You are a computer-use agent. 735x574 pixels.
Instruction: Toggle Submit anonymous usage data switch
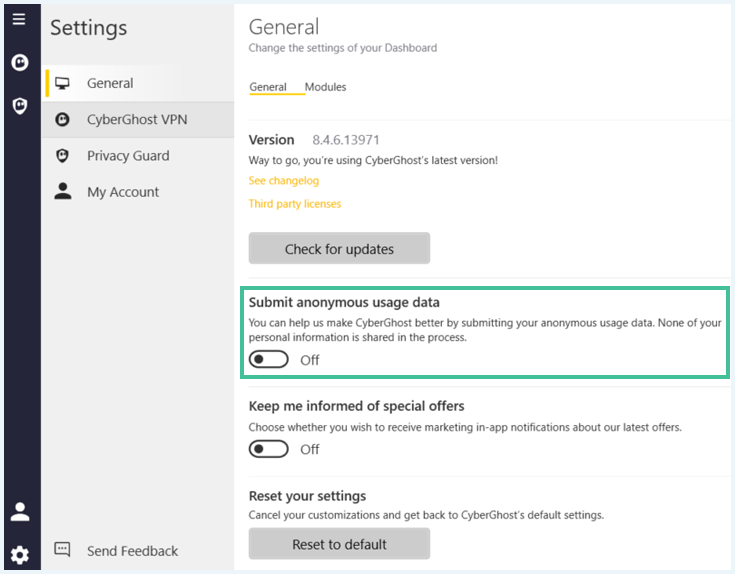coord(269,359)
